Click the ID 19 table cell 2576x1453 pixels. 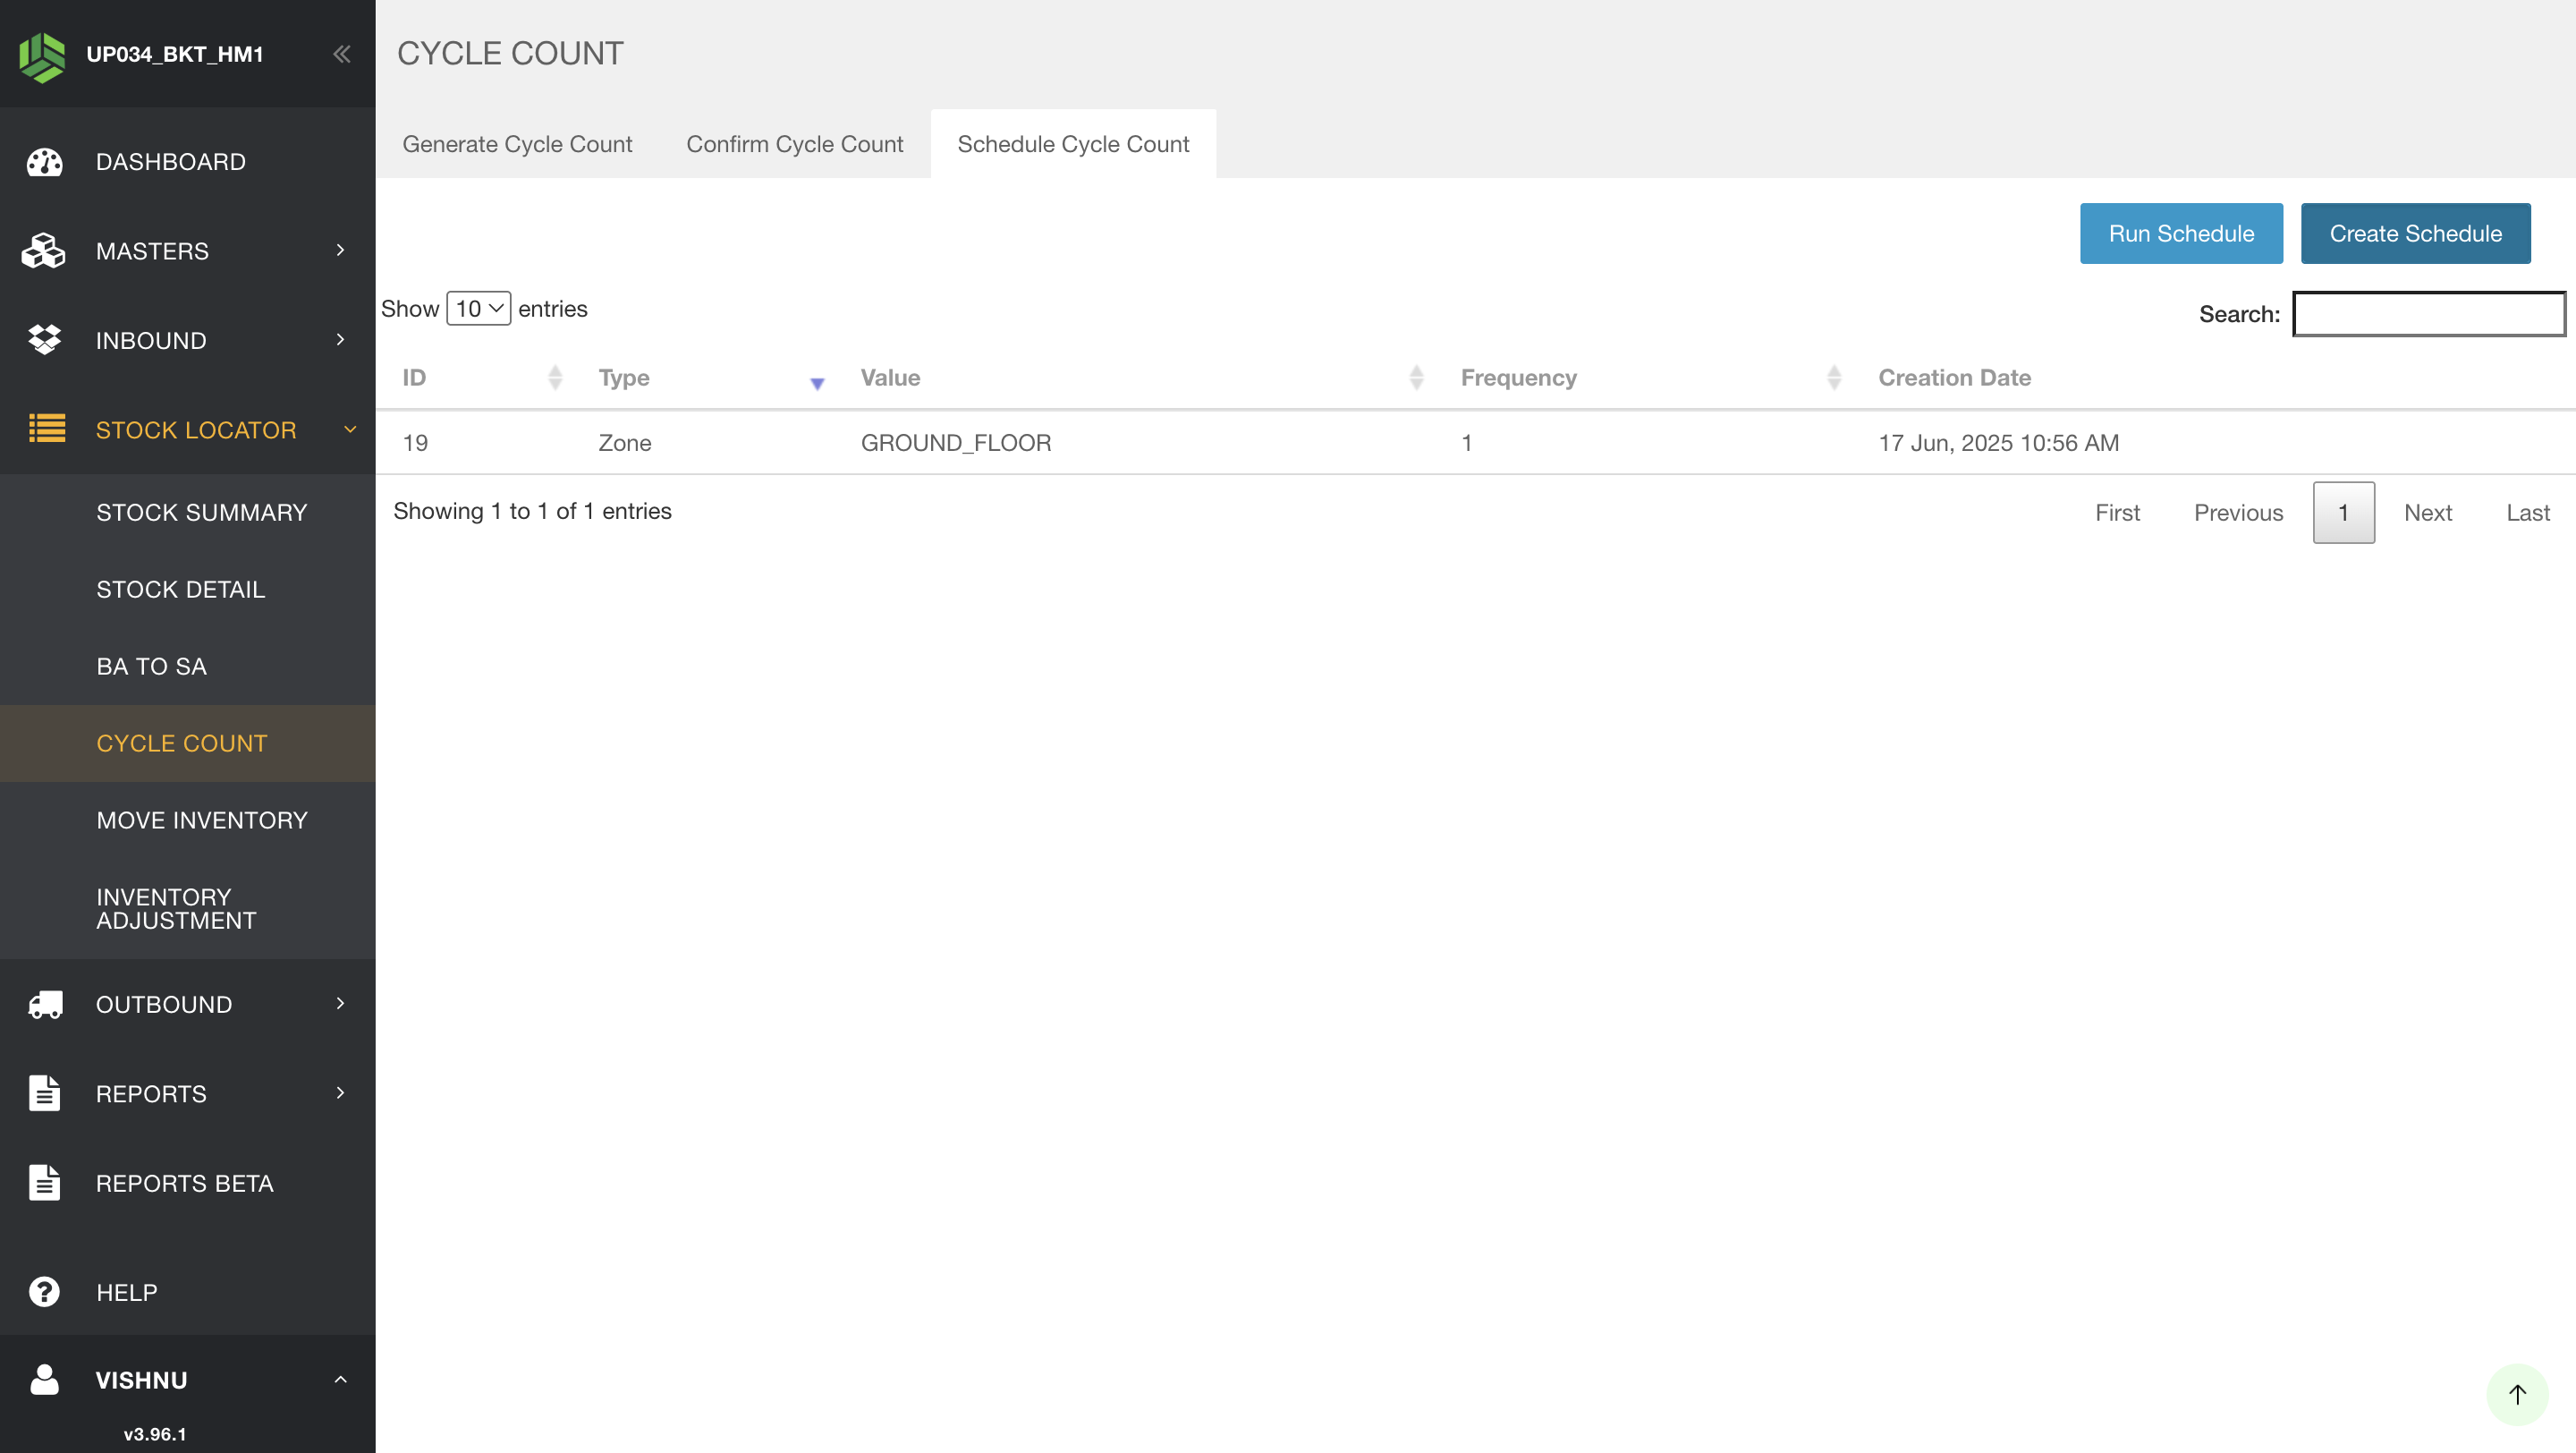click(415, 442)
